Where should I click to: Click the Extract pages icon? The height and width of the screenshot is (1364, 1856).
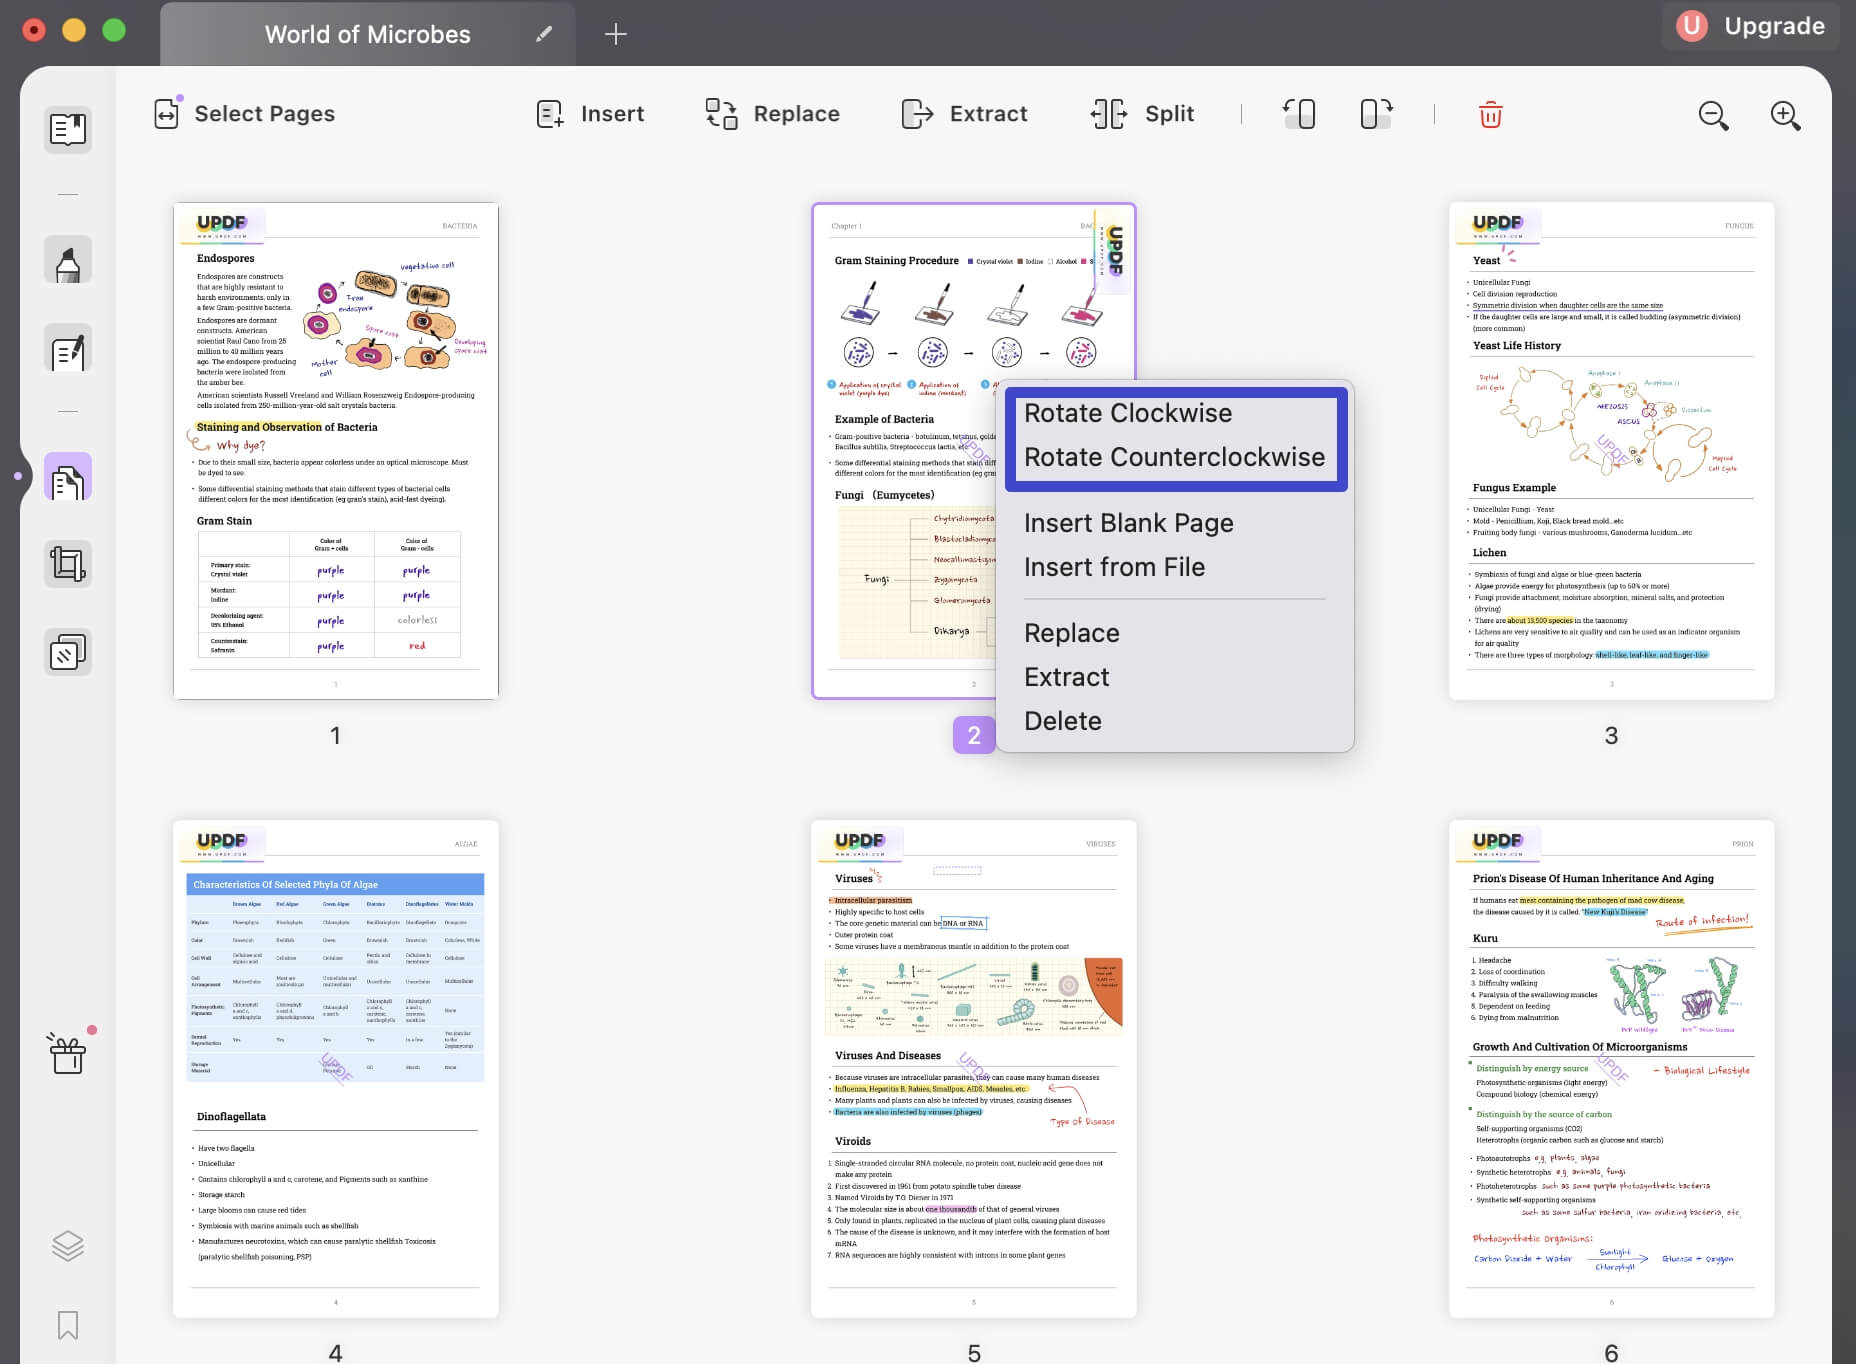click(x=917, y=114)
